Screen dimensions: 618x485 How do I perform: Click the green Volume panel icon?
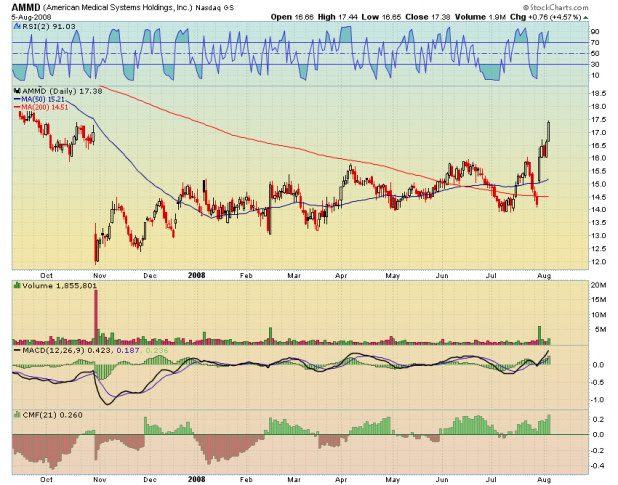click(x=17, y=285)
